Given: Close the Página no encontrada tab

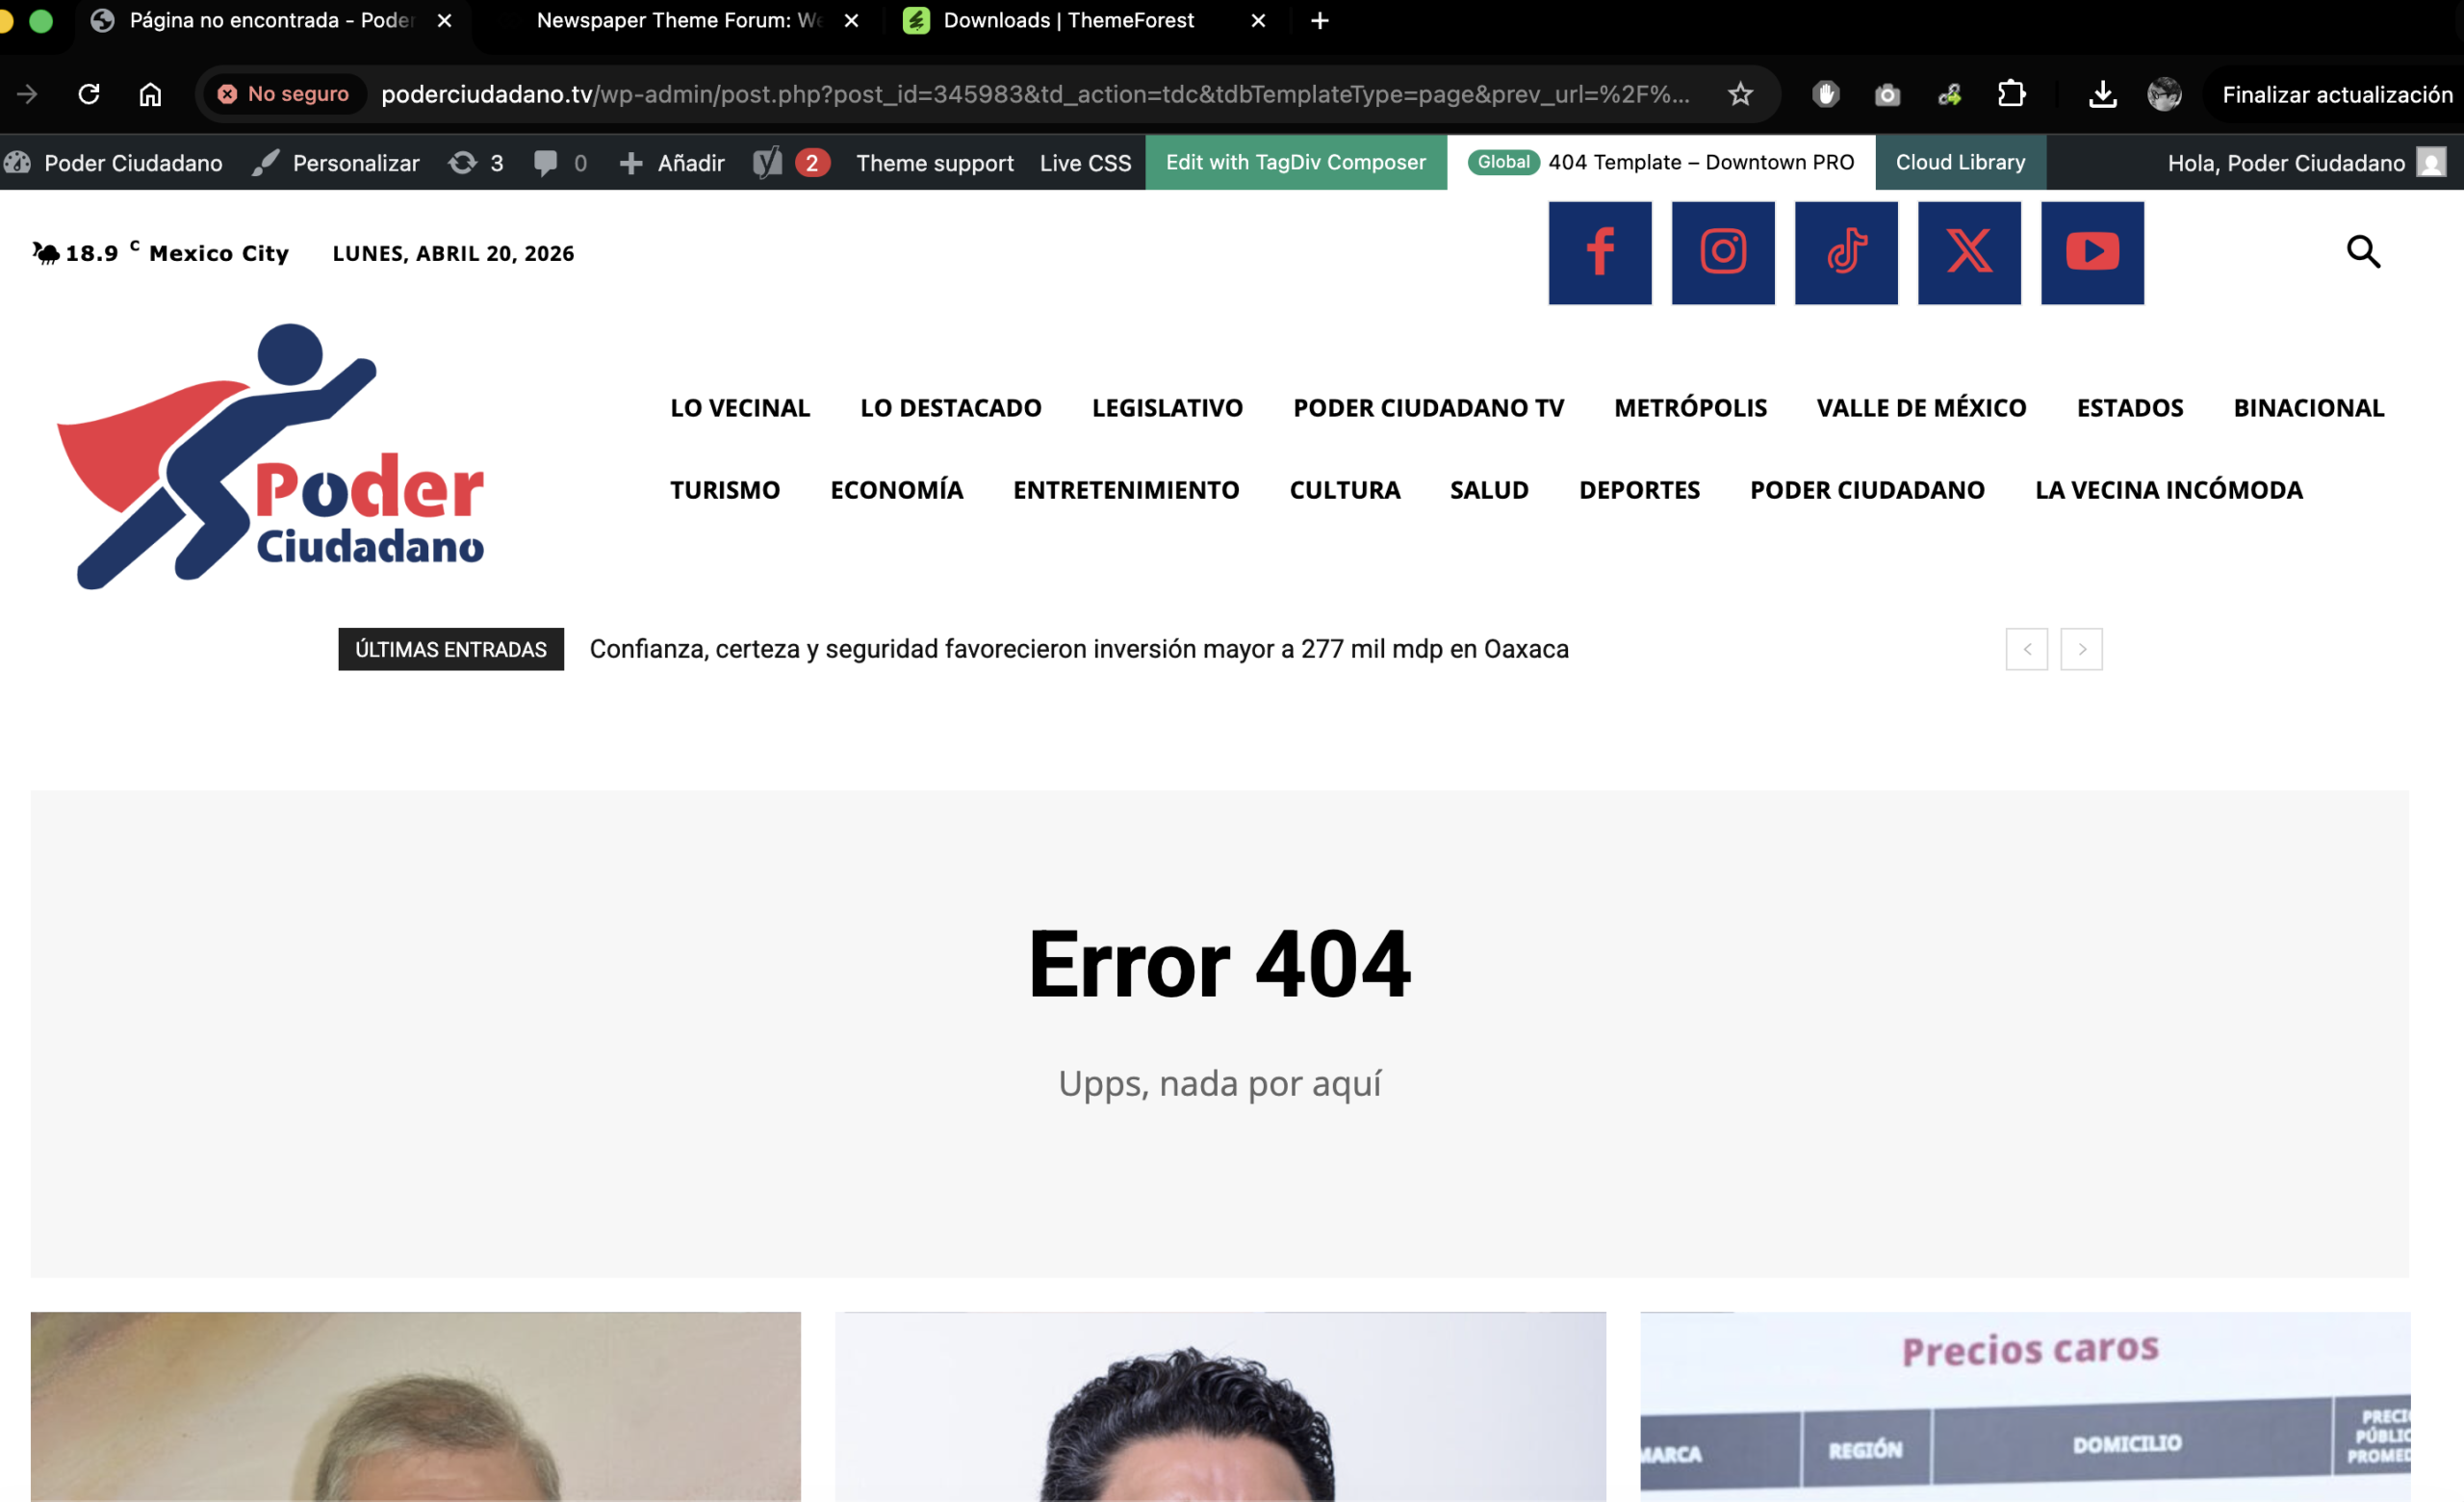Looking at the screenshot, I should (444, 21).
